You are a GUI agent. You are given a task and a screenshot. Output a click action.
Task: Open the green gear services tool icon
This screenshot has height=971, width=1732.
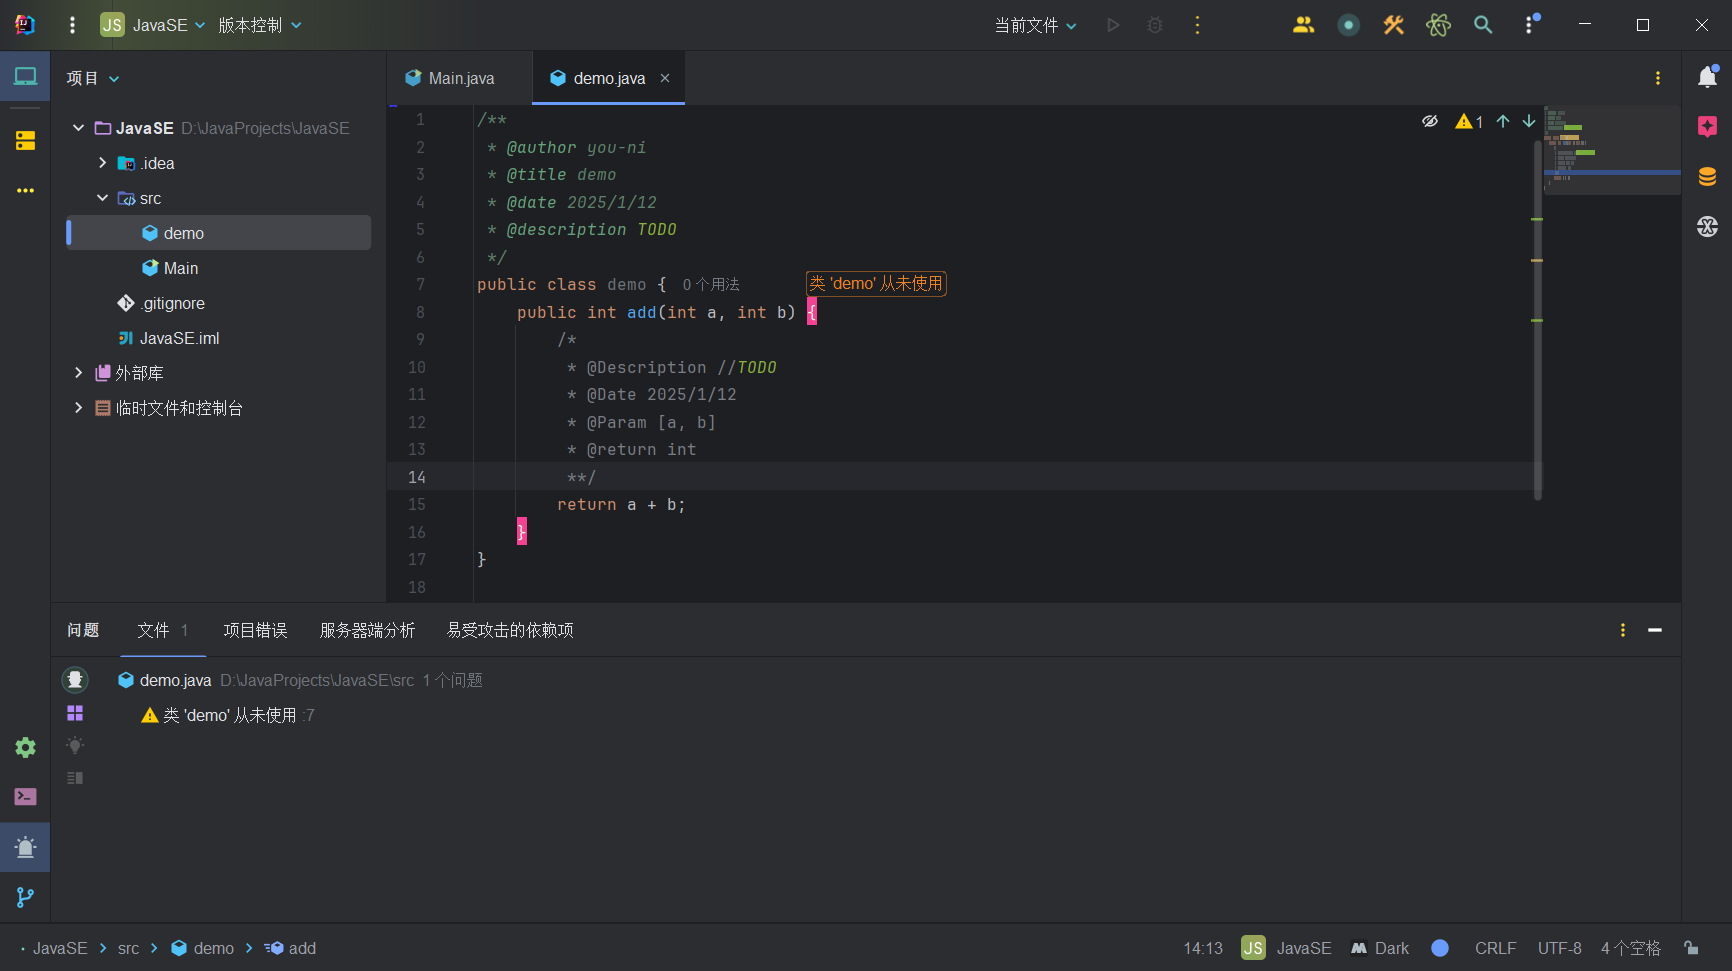coord(25,747)
